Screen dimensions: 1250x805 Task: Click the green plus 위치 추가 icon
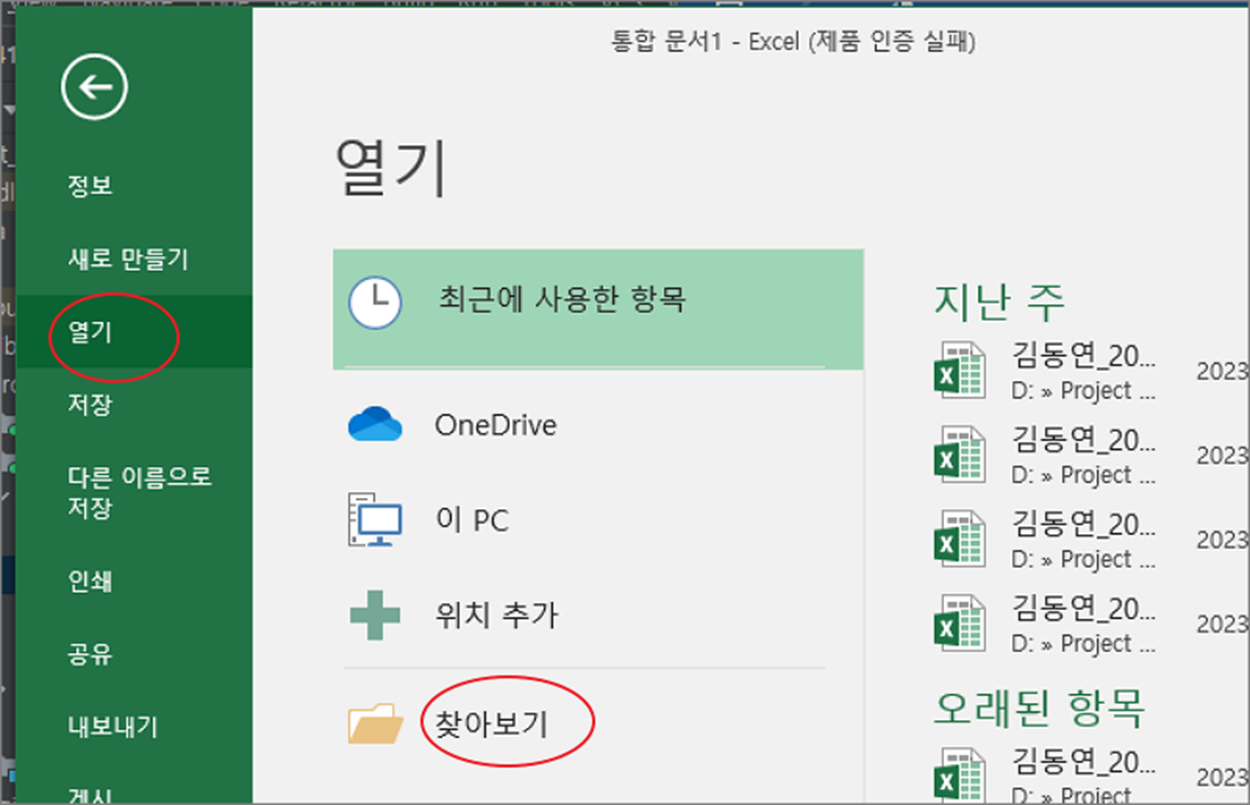[375, 614]
